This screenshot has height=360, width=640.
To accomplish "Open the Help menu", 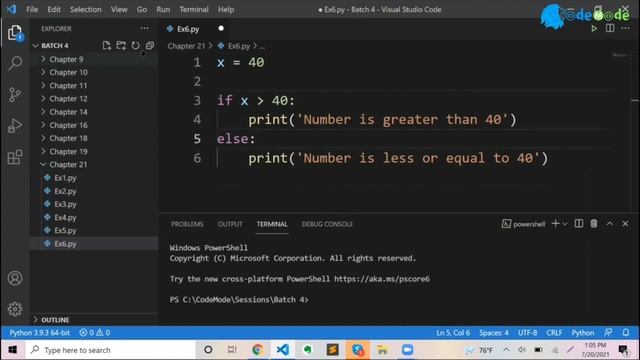I will coord(226,9).
